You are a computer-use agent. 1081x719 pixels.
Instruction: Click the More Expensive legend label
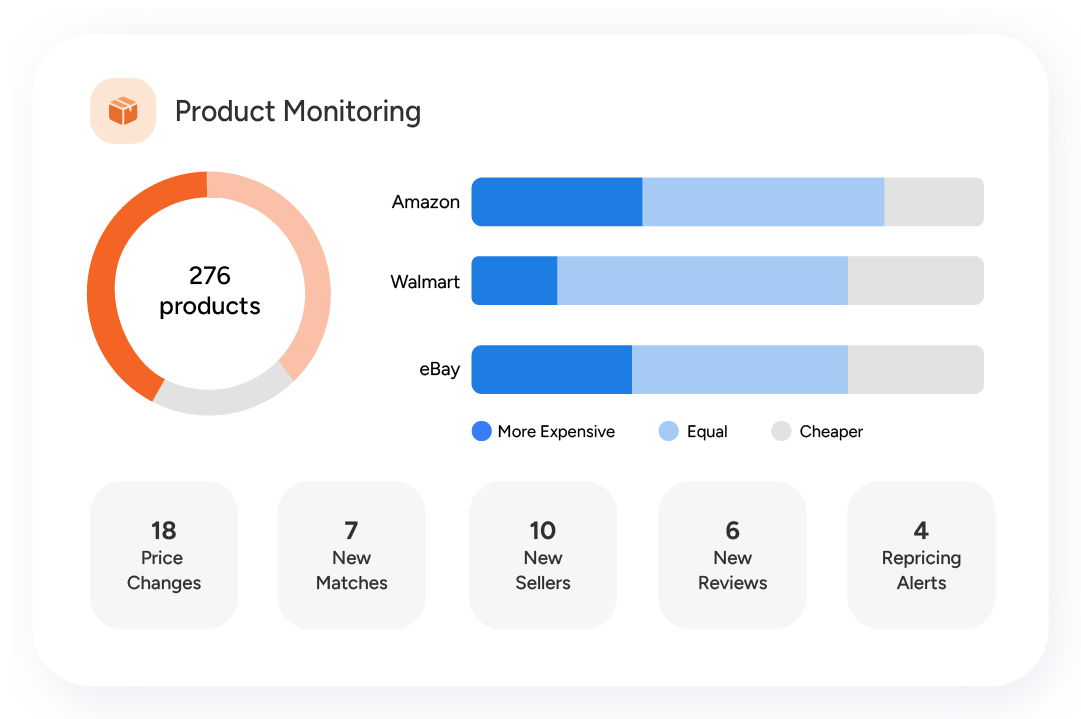pyautogui.click(x=556, y=432)
